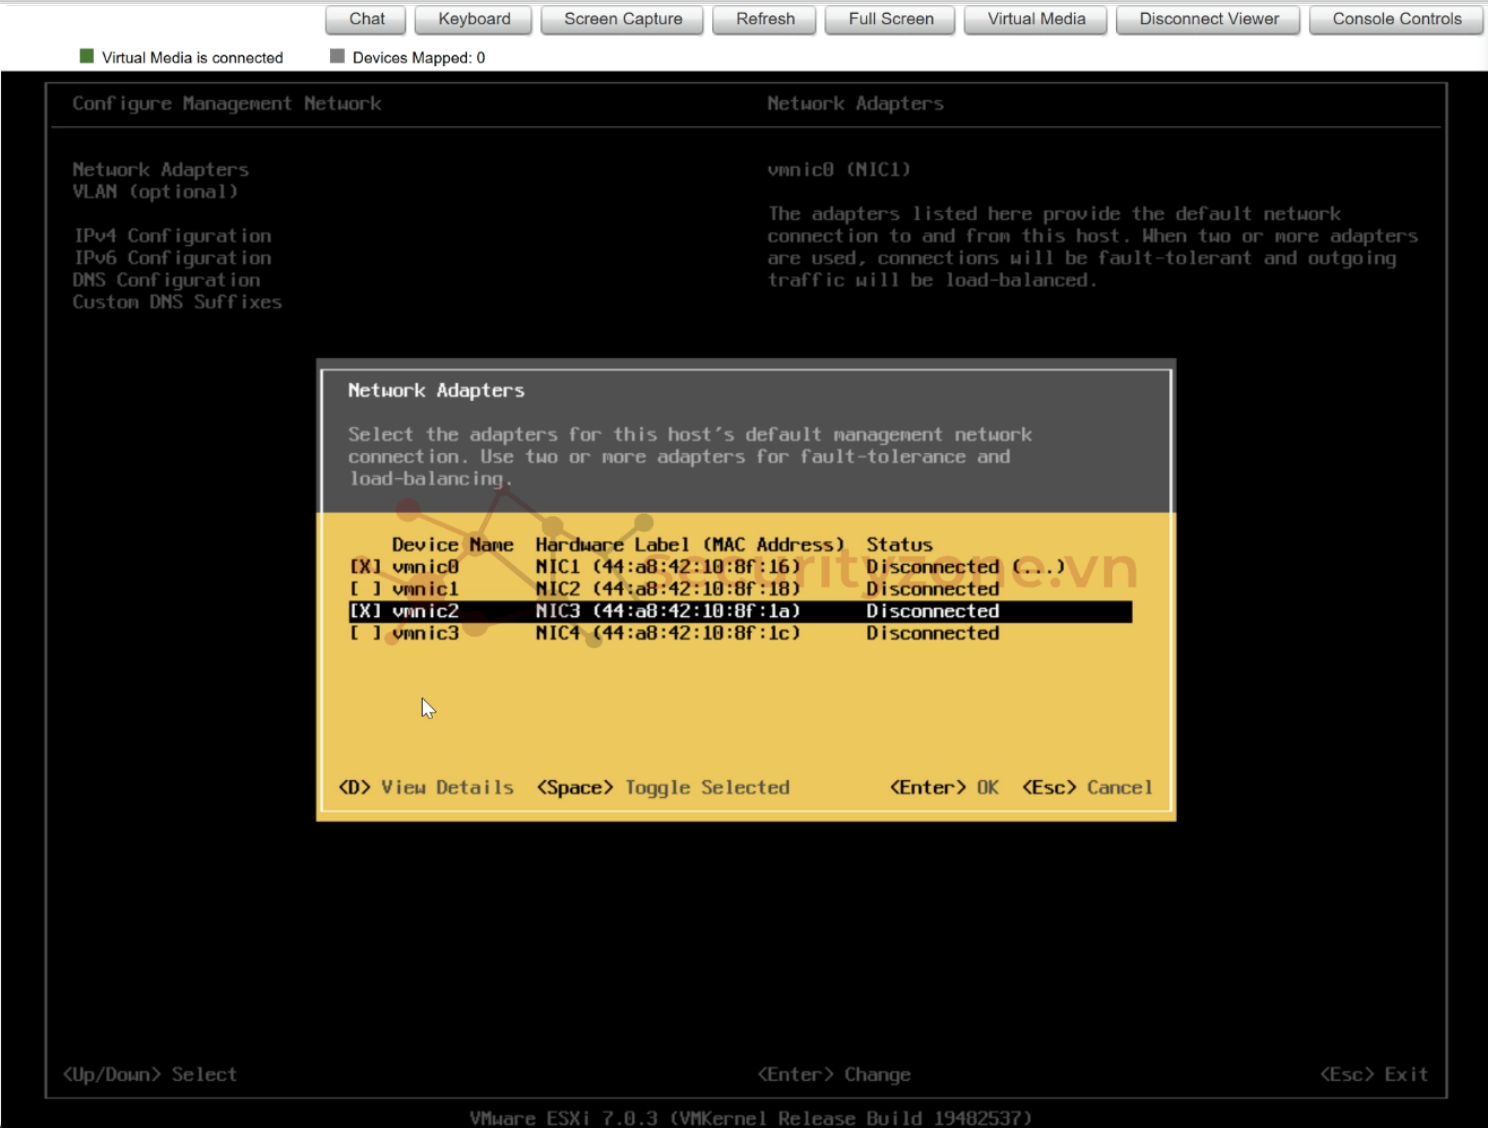1488x1128 pixels.
Task: Click the NIC3 MAC address 44:a8:42:10:8f:1a
Action: 697,611
